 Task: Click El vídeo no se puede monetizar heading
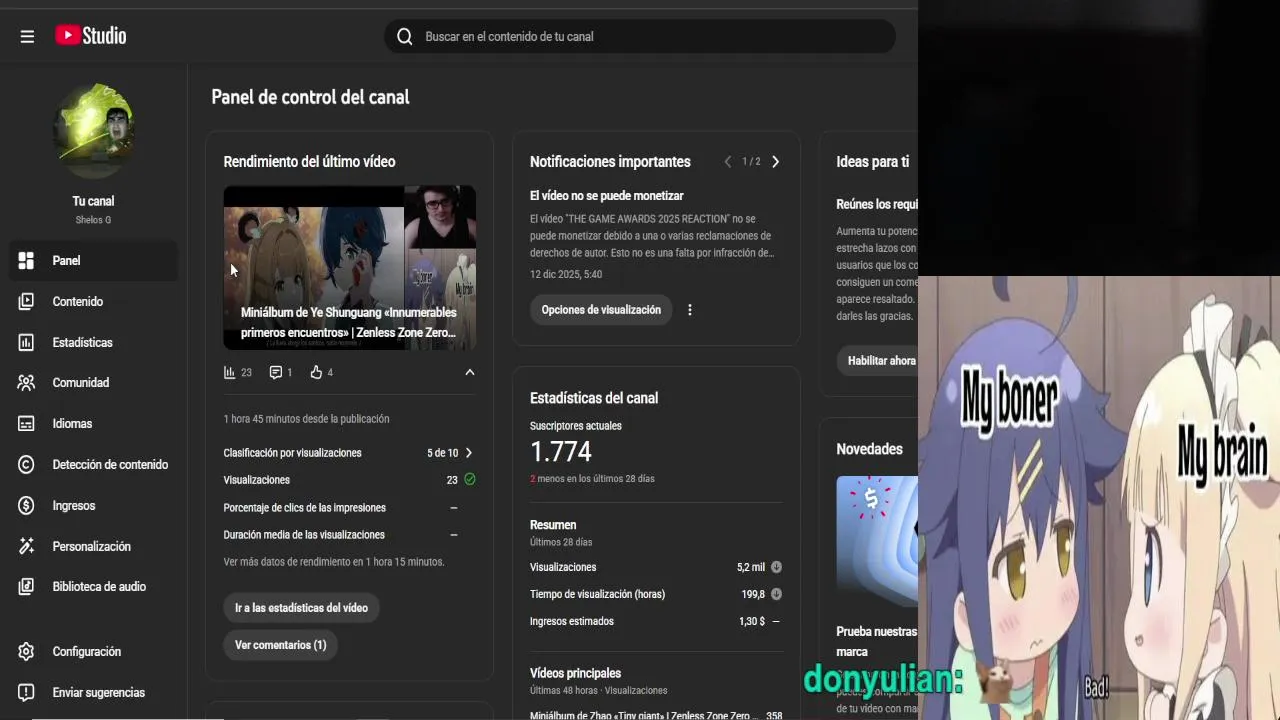pos(607,196)
